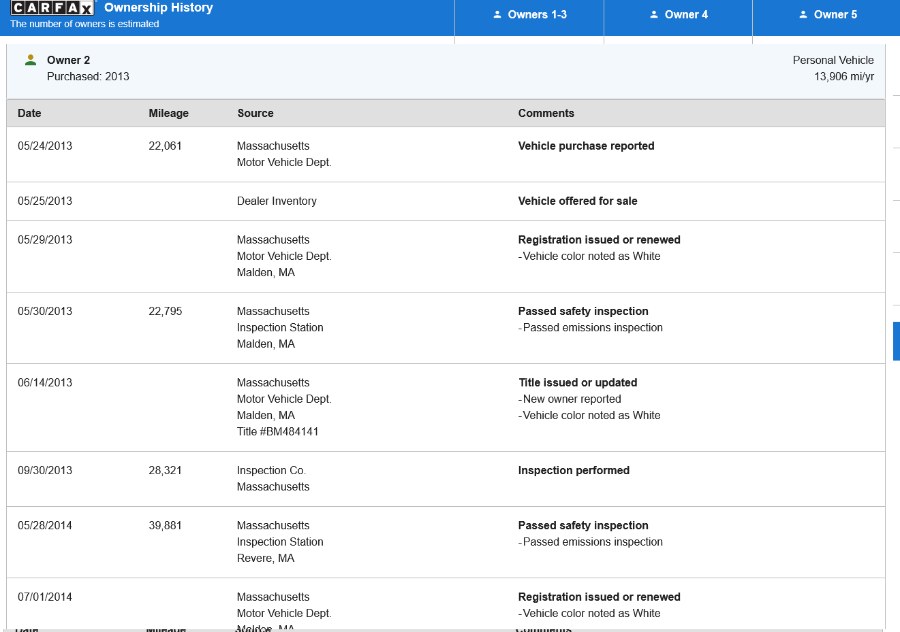
Task: Click 'Purchased: 2013' text
Action: 88,76
